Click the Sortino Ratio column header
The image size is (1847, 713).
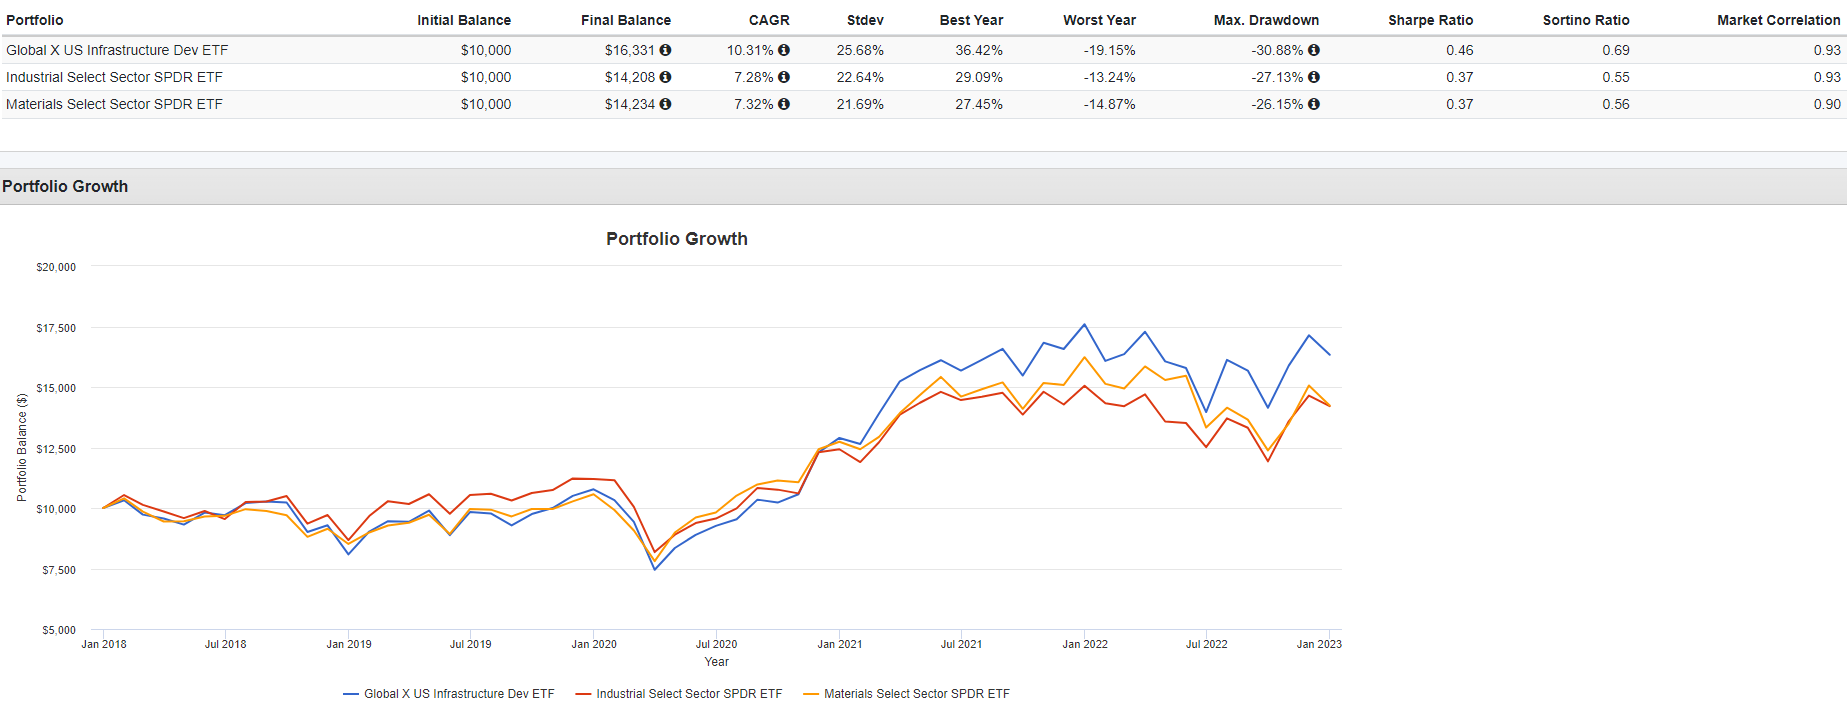tap(1585, 20)
